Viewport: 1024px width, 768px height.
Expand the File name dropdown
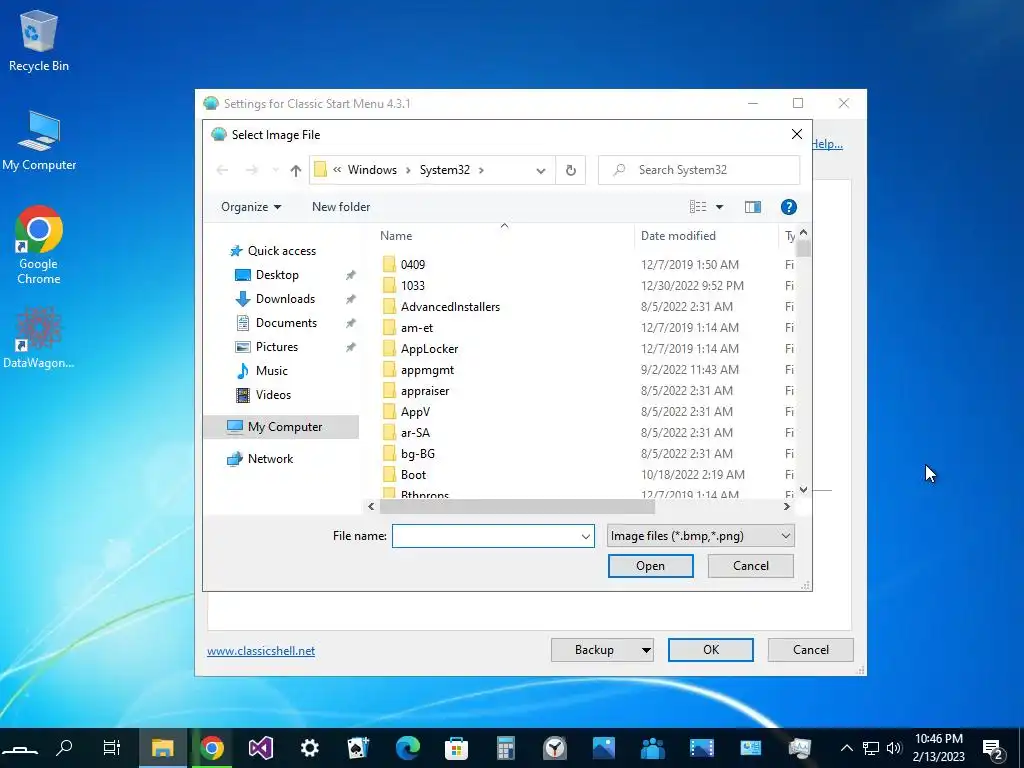pyautogui.click(x=585, y=536)
